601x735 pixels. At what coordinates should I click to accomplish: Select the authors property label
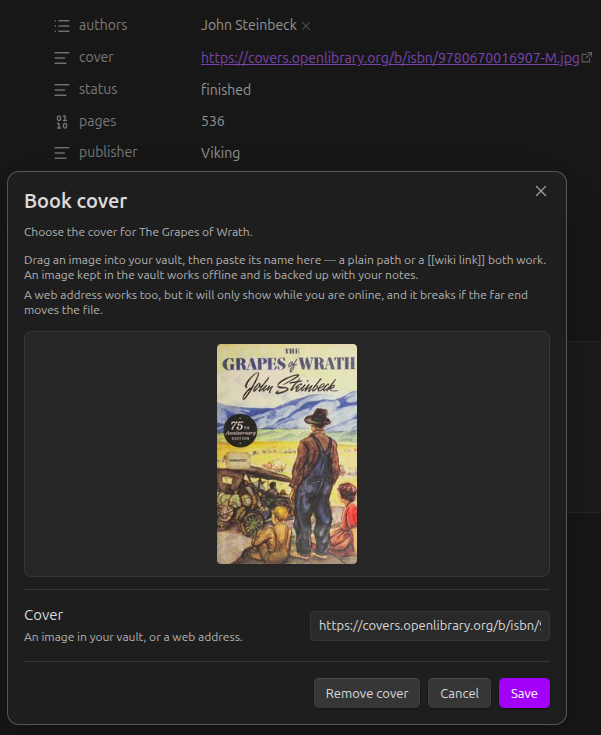[103, 25]
